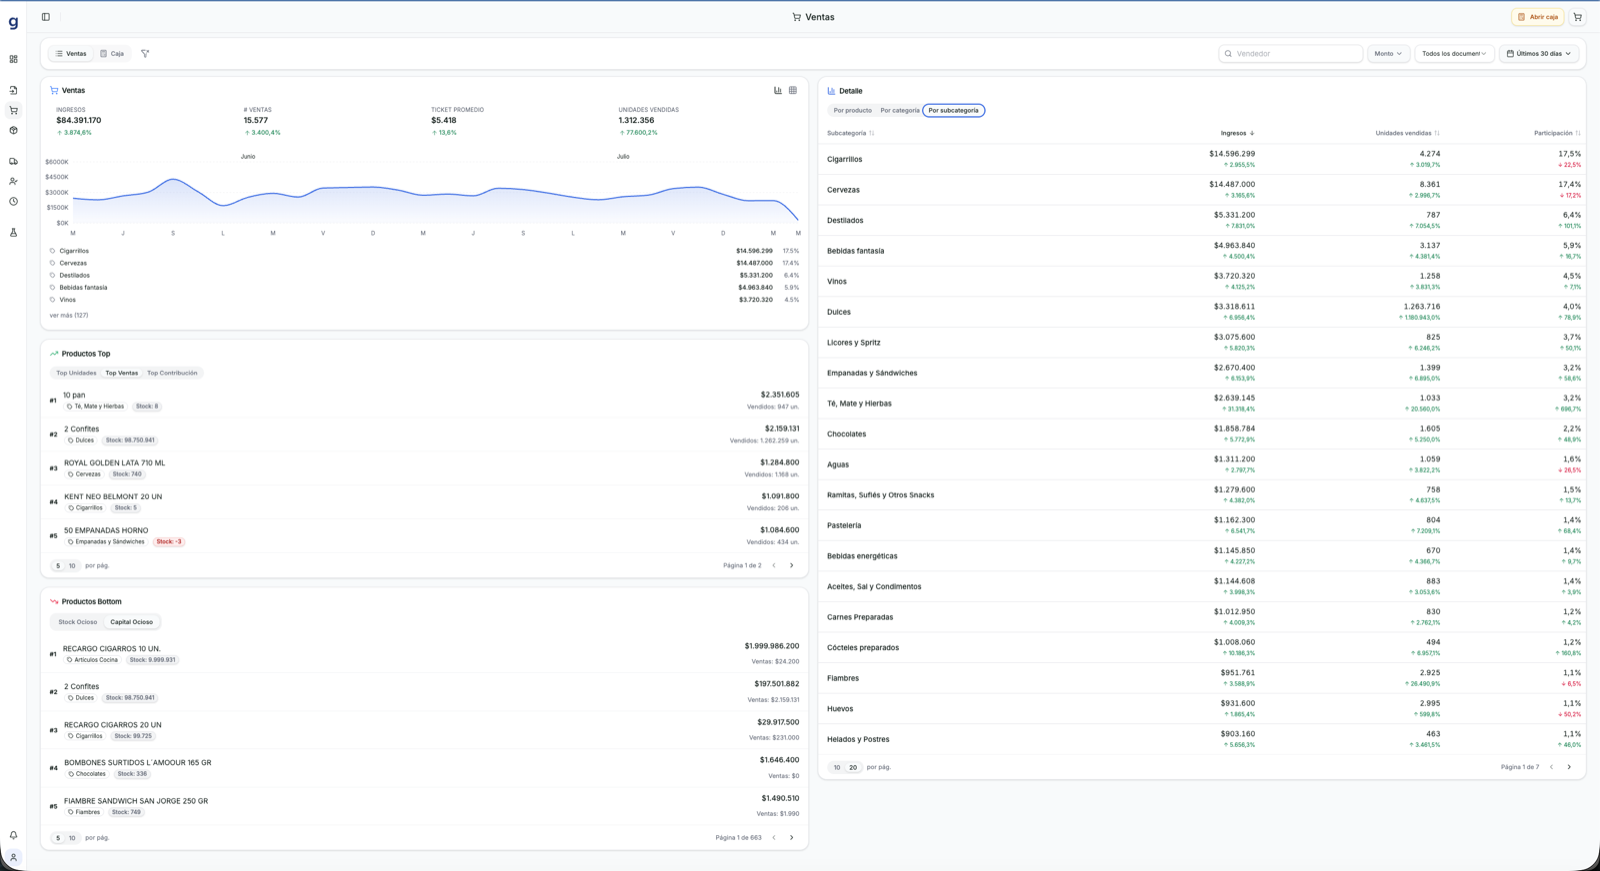Open the user check icon in sidebar

click(13, 181)
